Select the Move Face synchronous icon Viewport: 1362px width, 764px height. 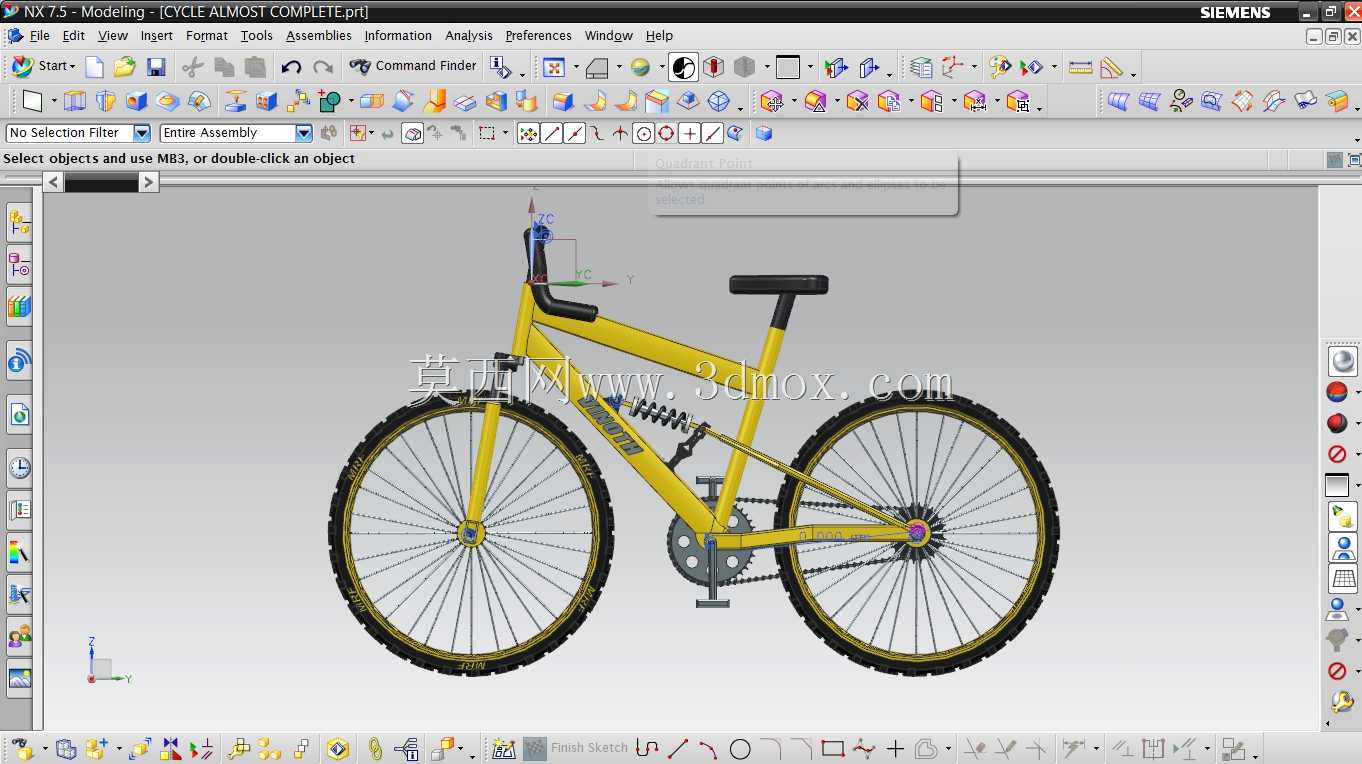[x=771, y=101]
